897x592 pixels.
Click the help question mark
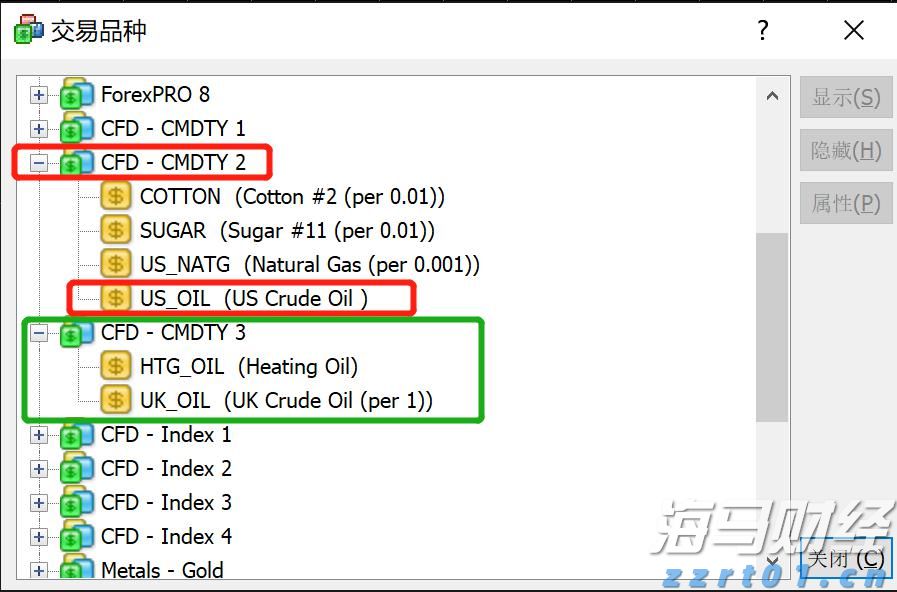point(762,30)
